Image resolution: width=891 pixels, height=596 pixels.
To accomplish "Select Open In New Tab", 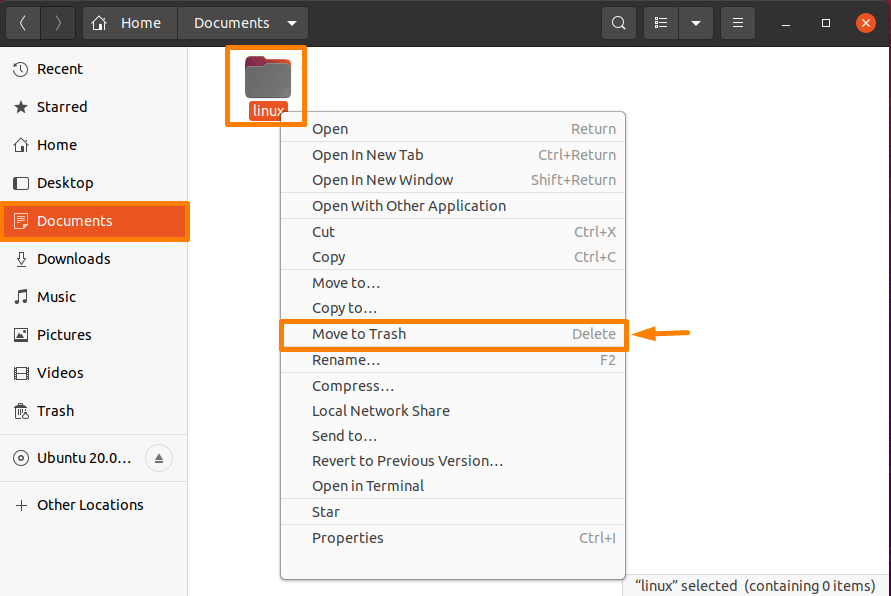I will (368, 154).
